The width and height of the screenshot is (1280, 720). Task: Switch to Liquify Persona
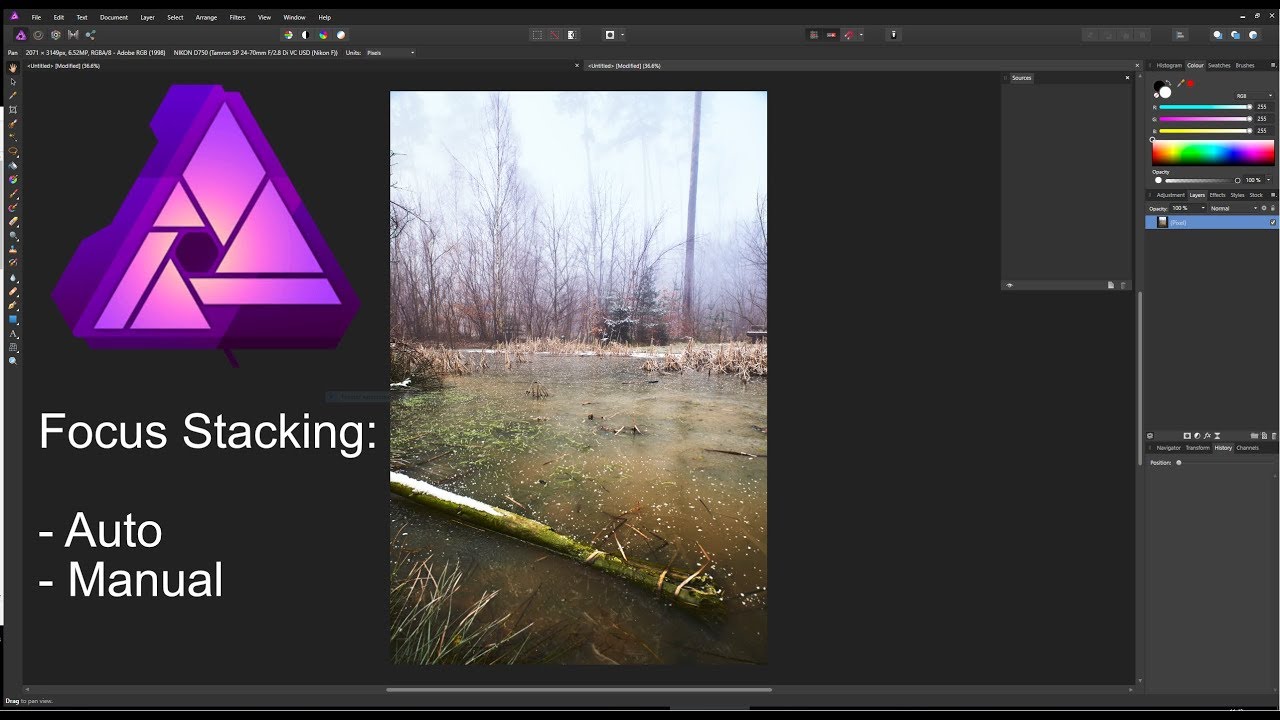pyautogui.click(x=38, y=35)
